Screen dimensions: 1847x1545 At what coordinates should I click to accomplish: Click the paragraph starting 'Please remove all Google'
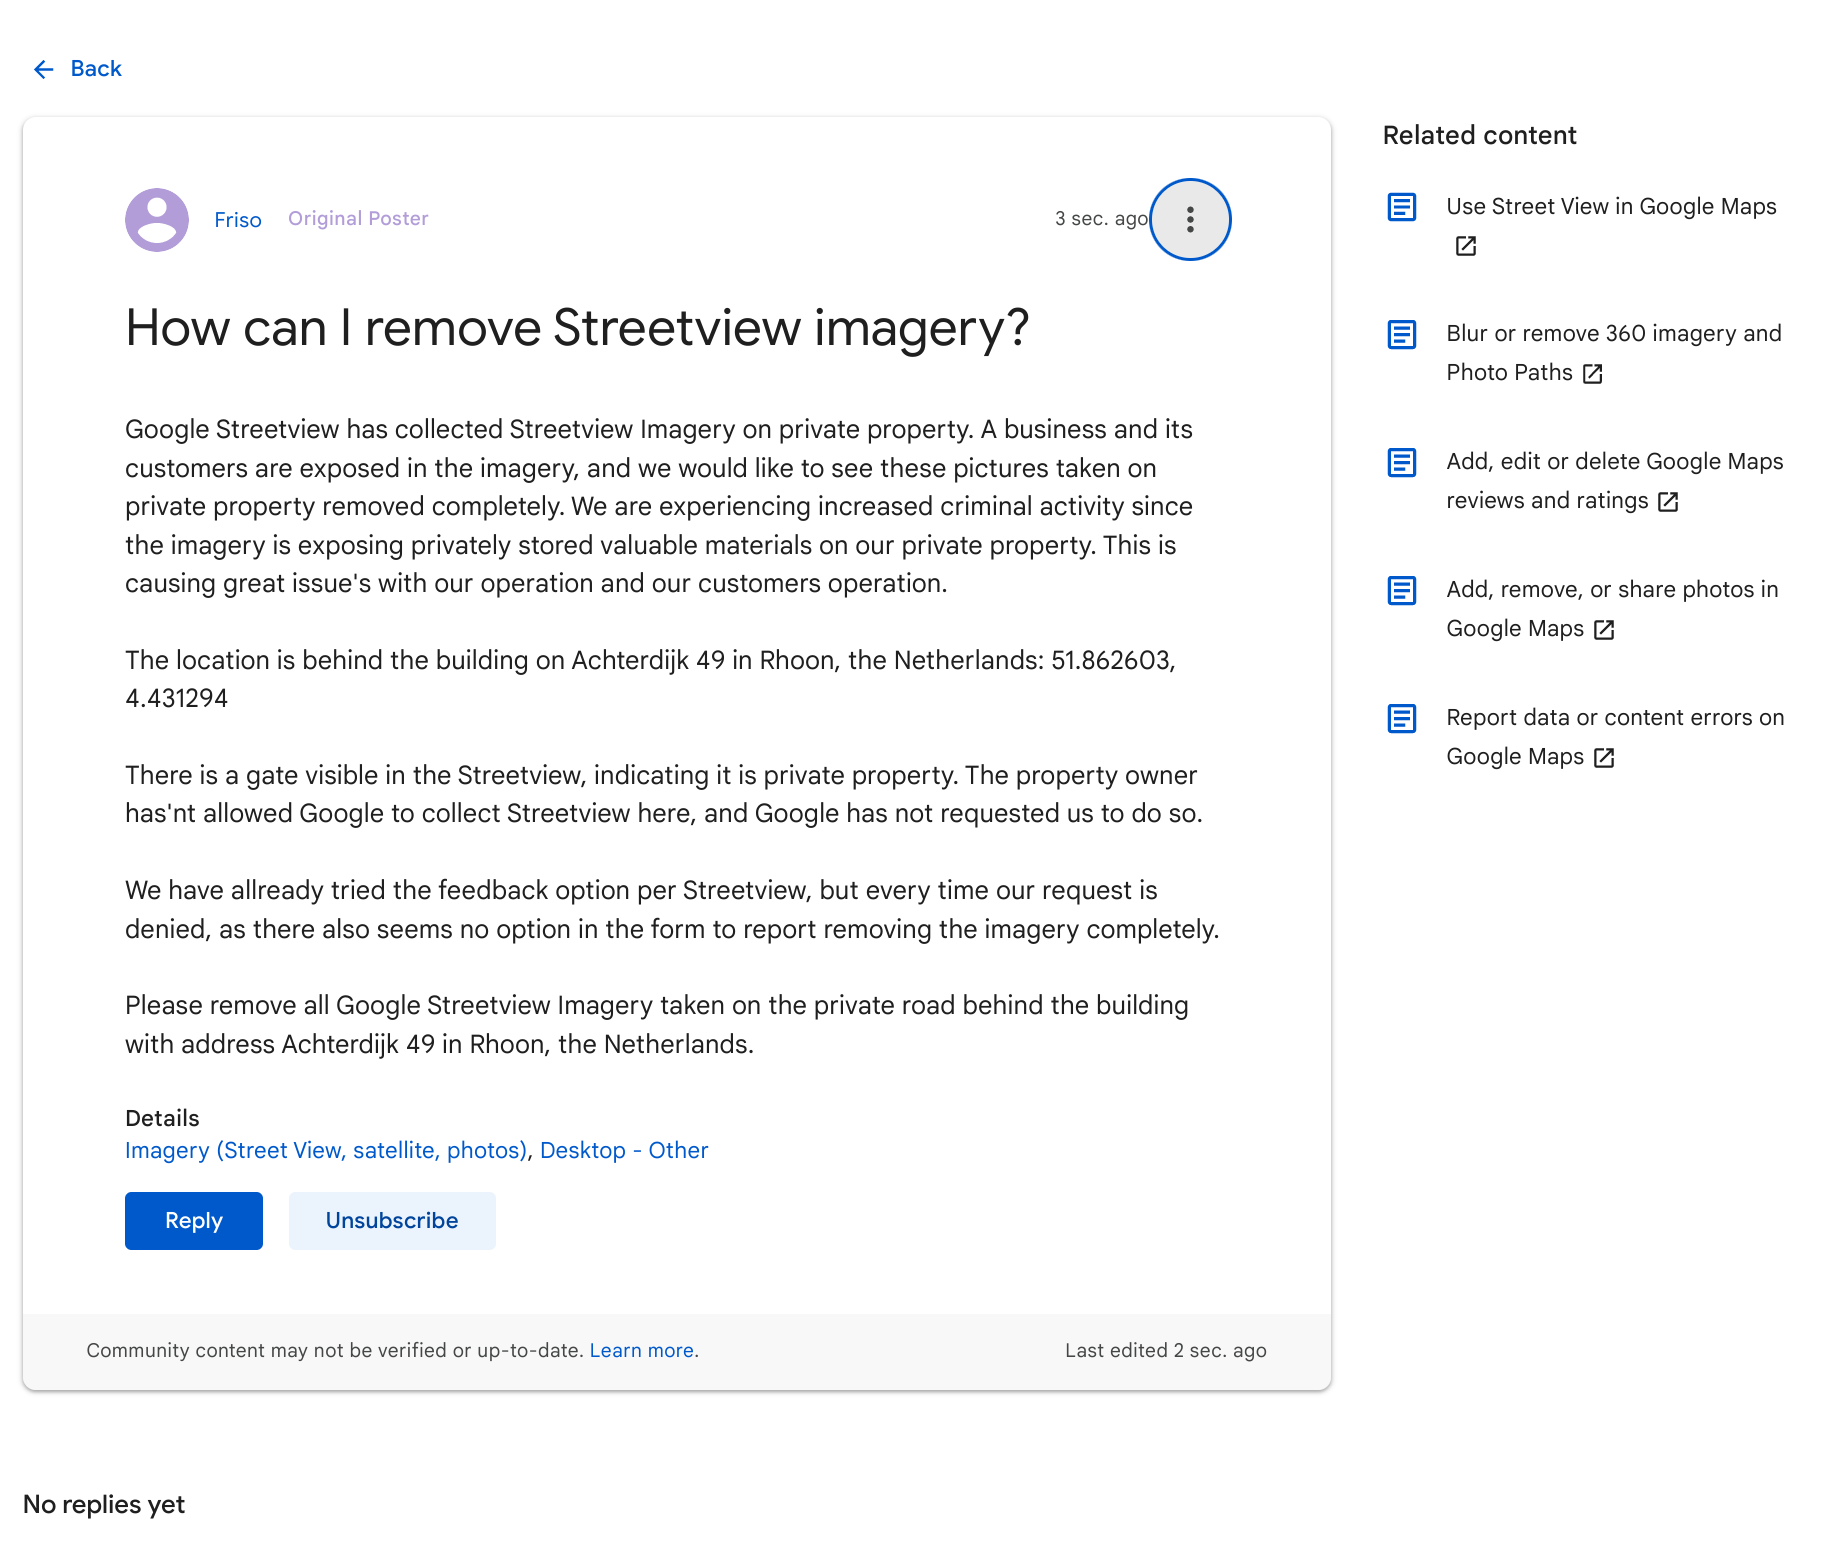coord(657,1025)
